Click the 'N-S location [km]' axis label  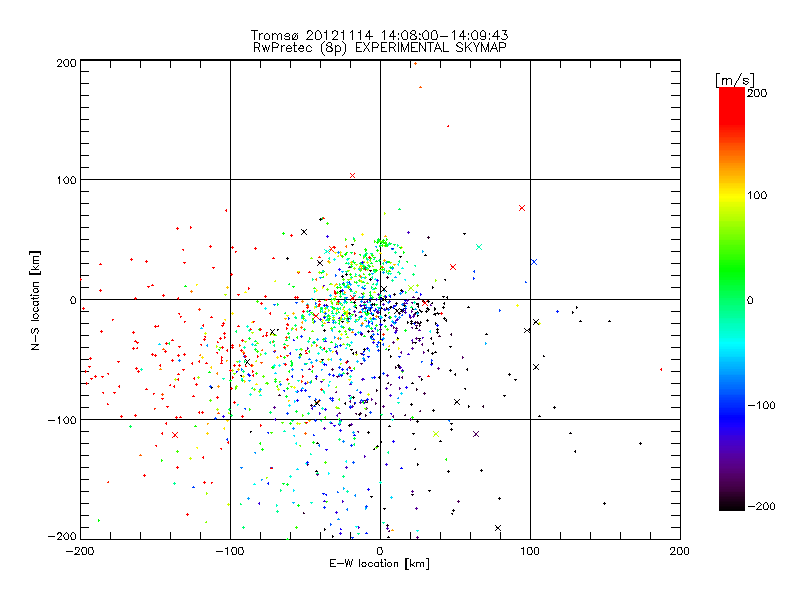tap(35, 300)
